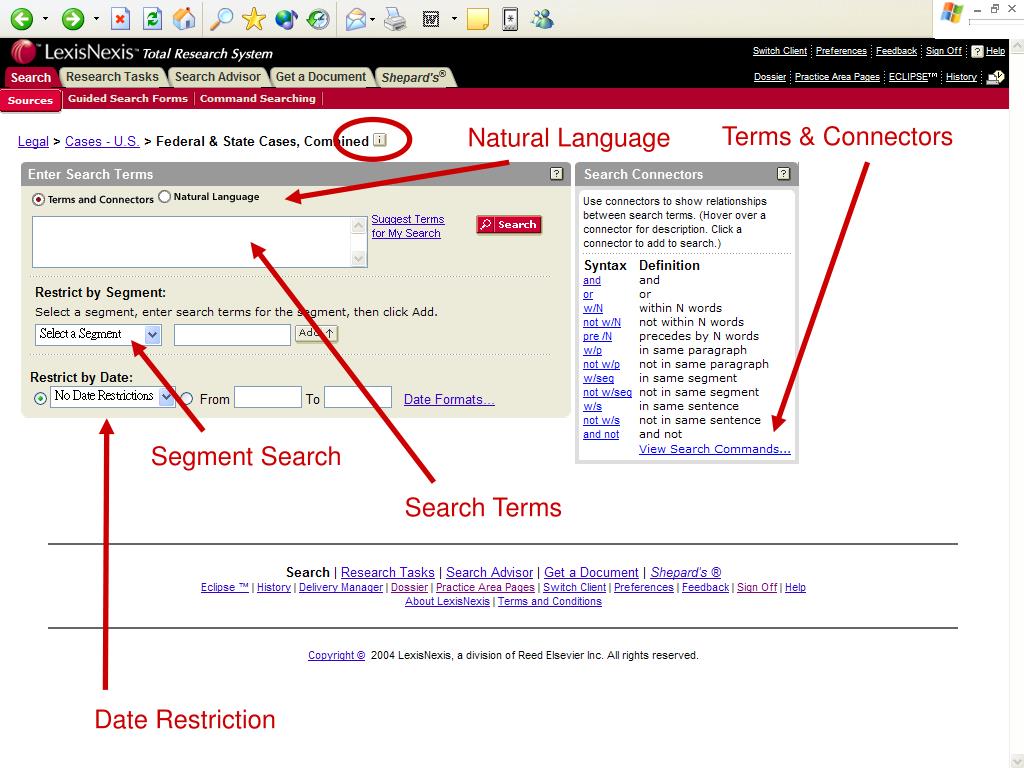Viewport: 1024px width, 768px height.
Task: Expand the No Date Restrictions dropdown
Action: 167,396
